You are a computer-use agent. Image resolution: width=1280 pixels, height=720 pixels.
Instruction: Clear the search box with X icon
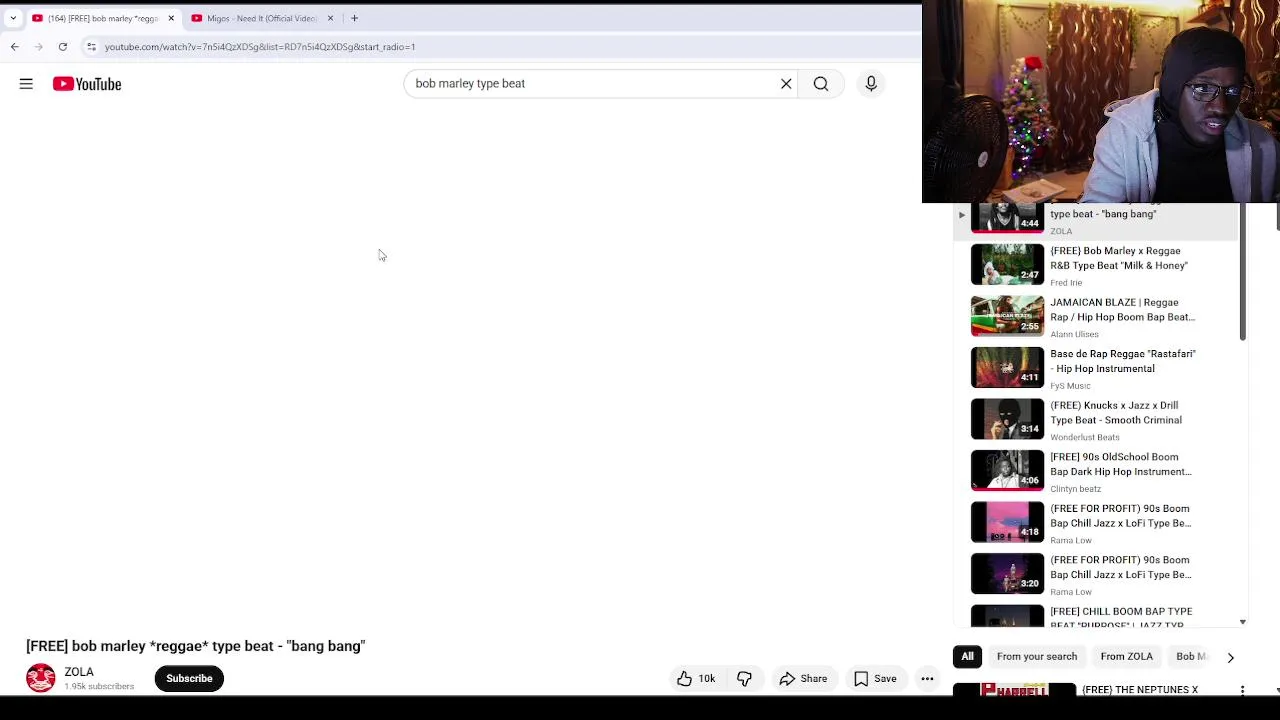tap(786, 84)
